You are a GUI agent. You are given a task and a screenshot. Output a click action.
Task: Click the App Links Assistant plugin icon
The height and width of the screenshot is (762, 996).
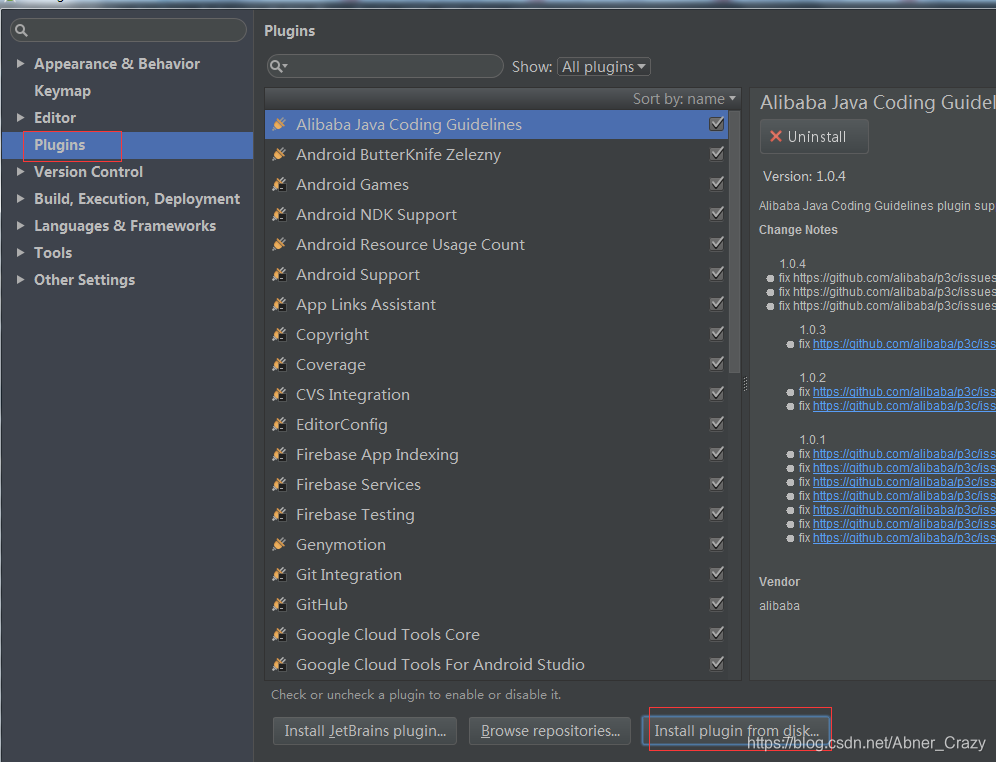coord(279,304)
